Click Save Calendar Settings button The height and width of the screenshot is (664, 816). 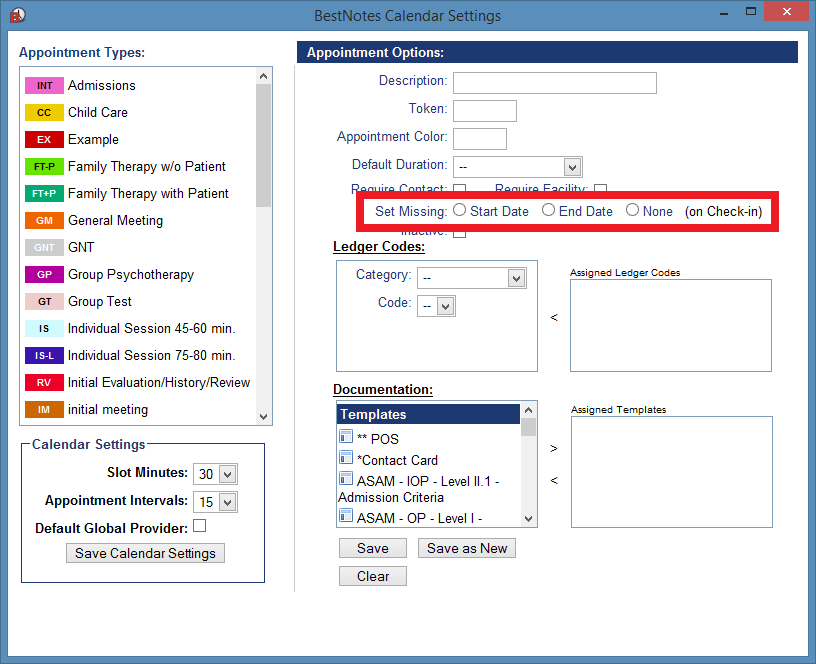tap(145, 553)
